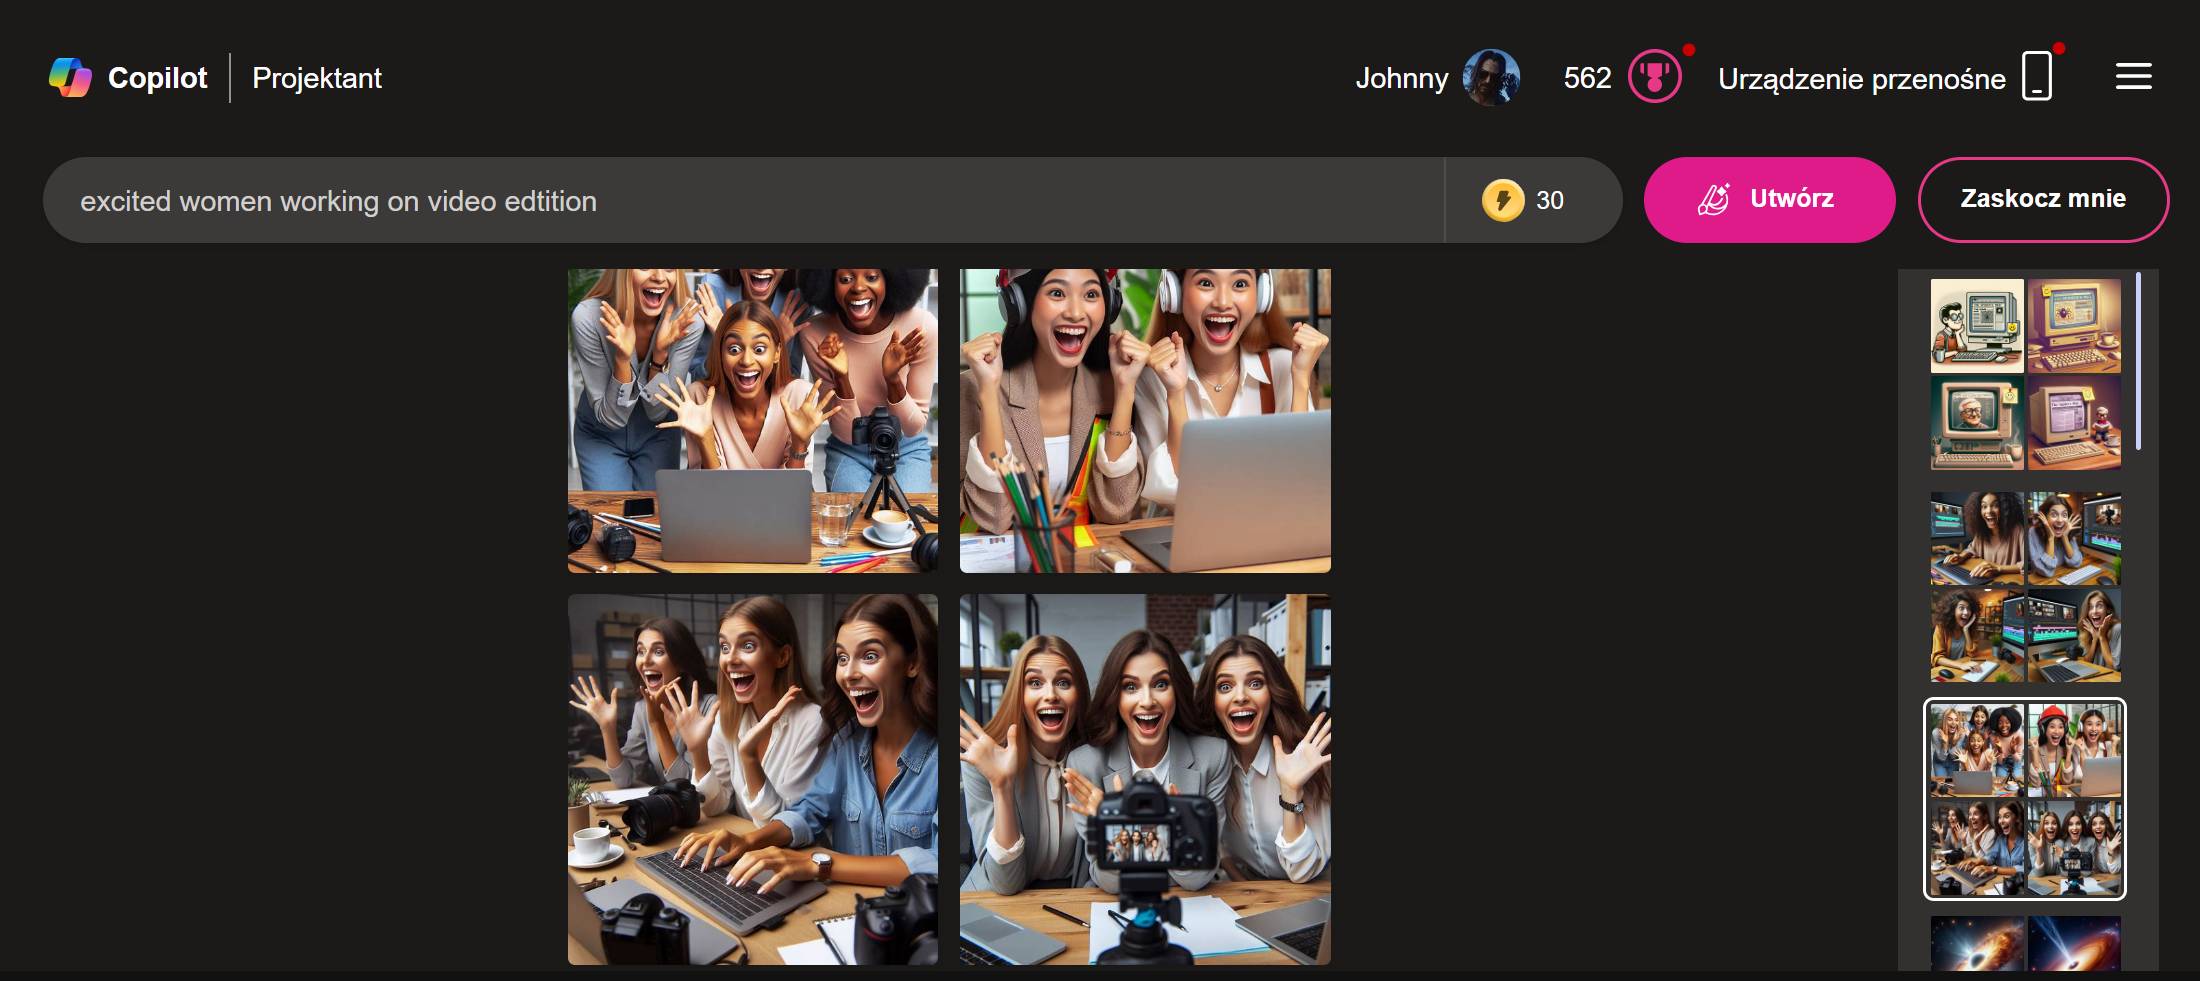The width and height of the screenshot is (2200, 981).
Task: Click the 562 points counter
Action: (x=1587, y=78)
